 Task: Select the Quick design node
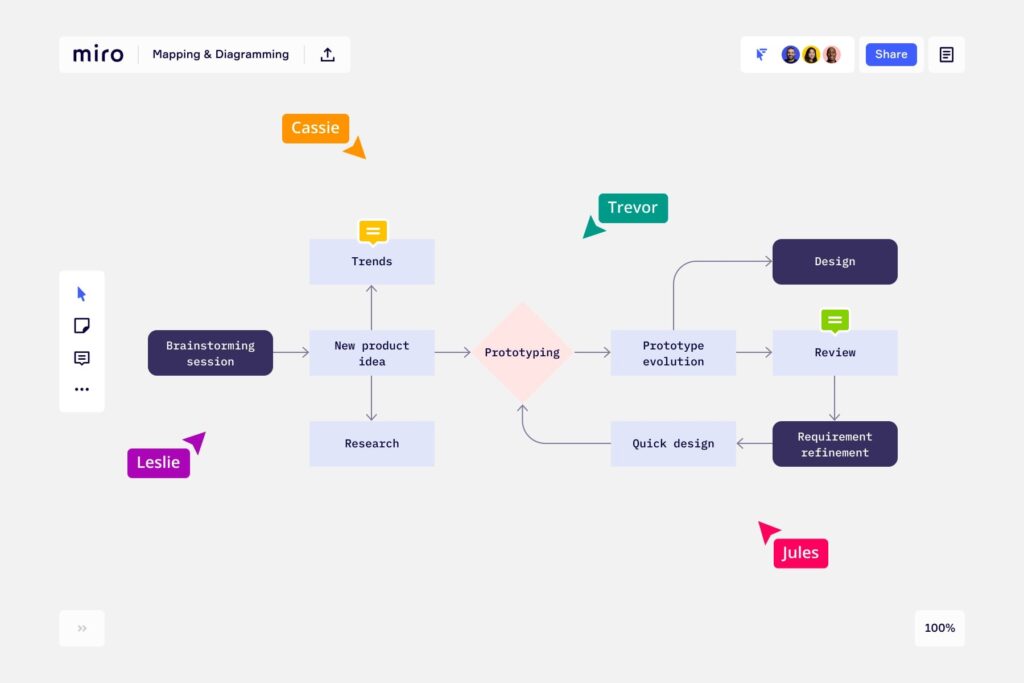click(x=673, y=444)
